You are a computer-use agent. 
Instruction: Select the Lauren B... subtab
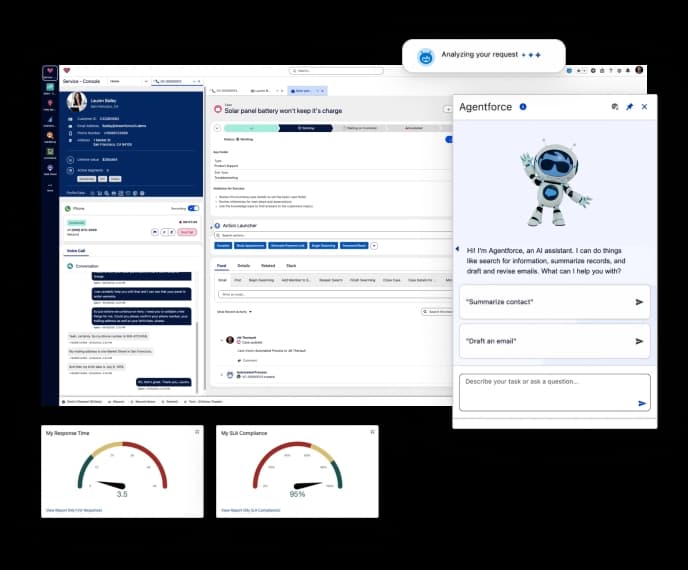262,91
